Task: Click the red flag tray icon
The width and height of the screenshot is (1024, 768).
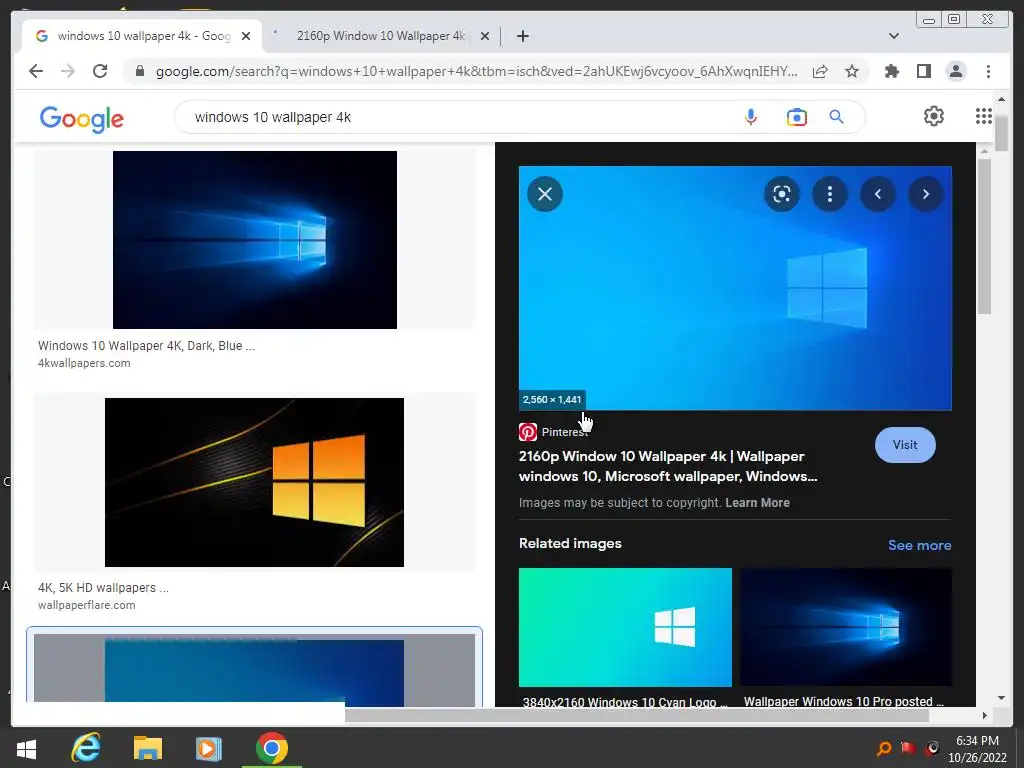Action: tap(908, 748)
